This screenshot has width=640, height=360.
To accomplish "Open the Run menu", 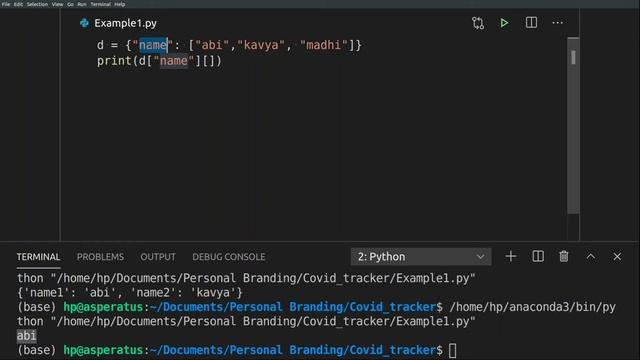I will pyautogui.click(x=82, y=4).
